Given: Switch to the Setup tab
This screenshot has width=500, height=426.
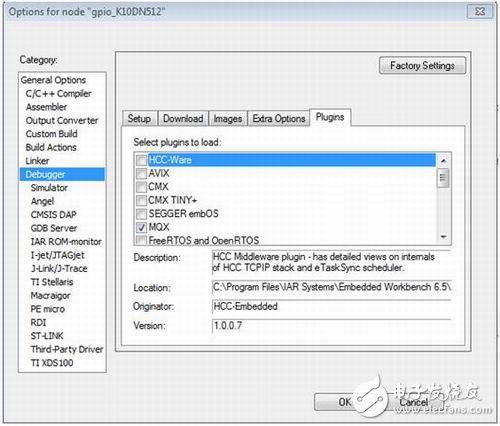Looking at the screenshot, I should click(x=139, y=119).
